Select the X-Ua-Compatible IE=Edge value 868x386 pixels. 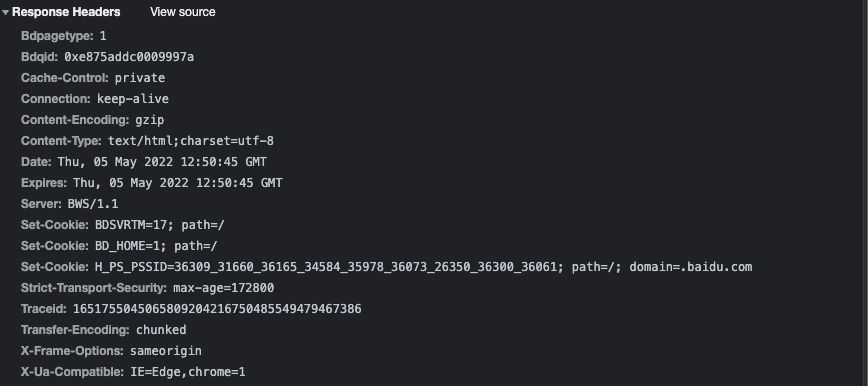[188, 373]
